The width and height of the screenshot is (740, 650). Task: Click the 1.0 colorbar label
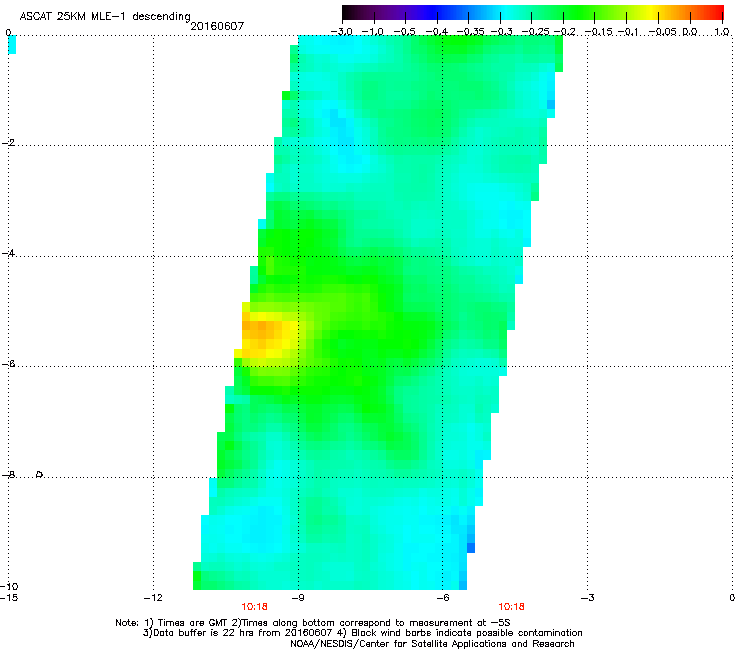[722, 32]
